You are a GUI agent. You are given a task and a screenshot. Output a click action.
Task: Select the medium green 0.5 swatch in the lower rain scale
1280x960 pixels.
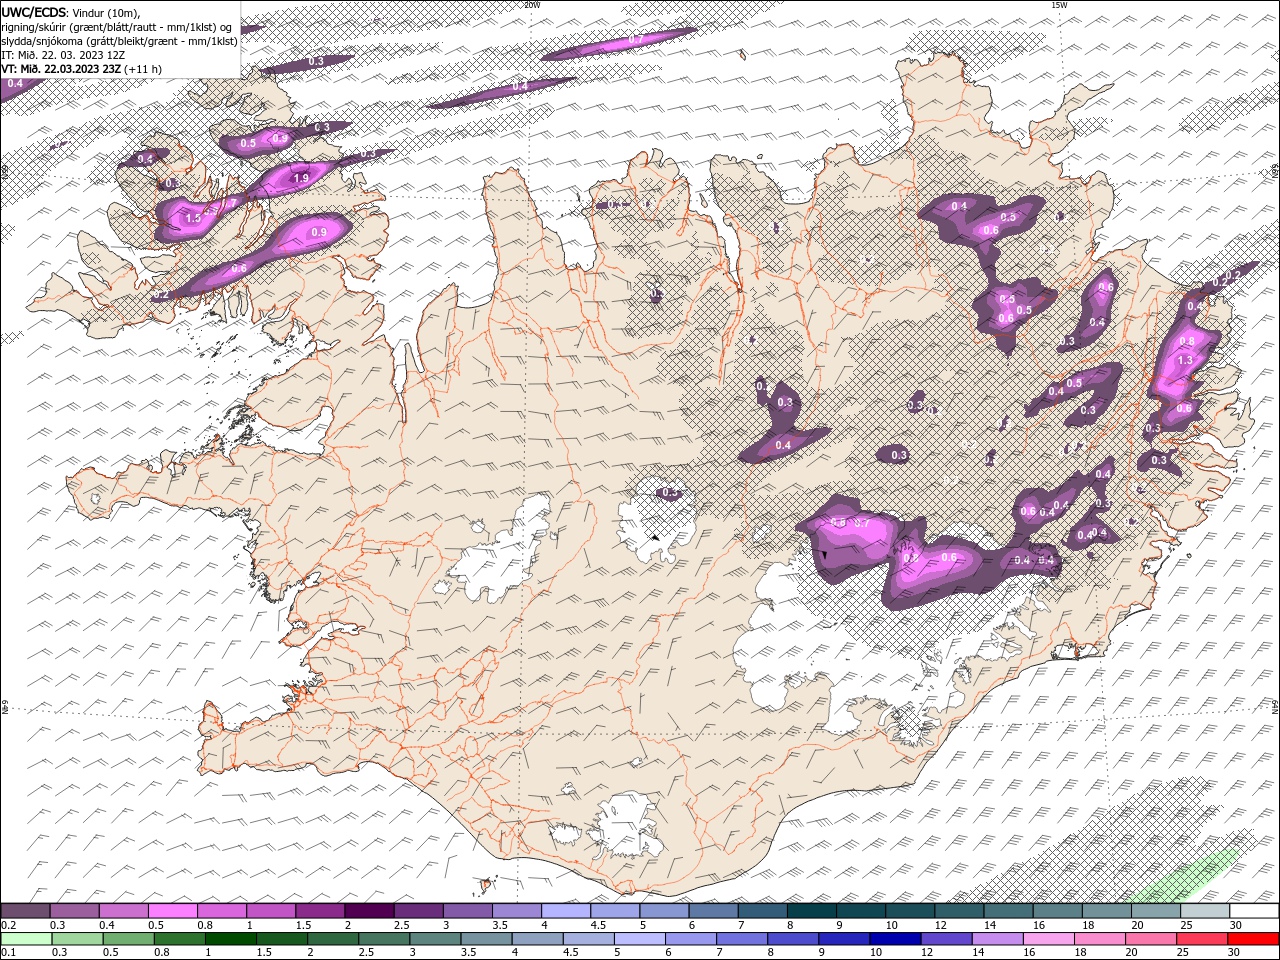pos(129,939)
